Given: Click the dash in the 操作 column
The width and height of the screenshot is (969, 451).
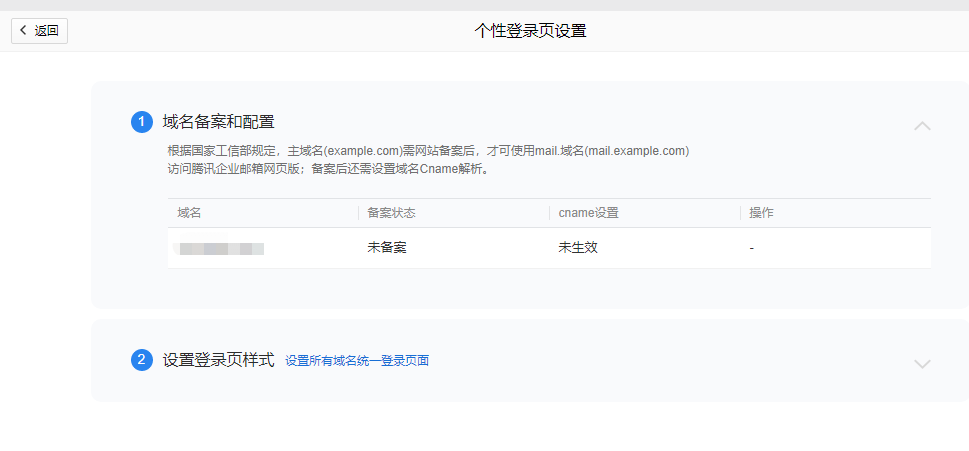Looking at the screenshot, I should (751, 248).
